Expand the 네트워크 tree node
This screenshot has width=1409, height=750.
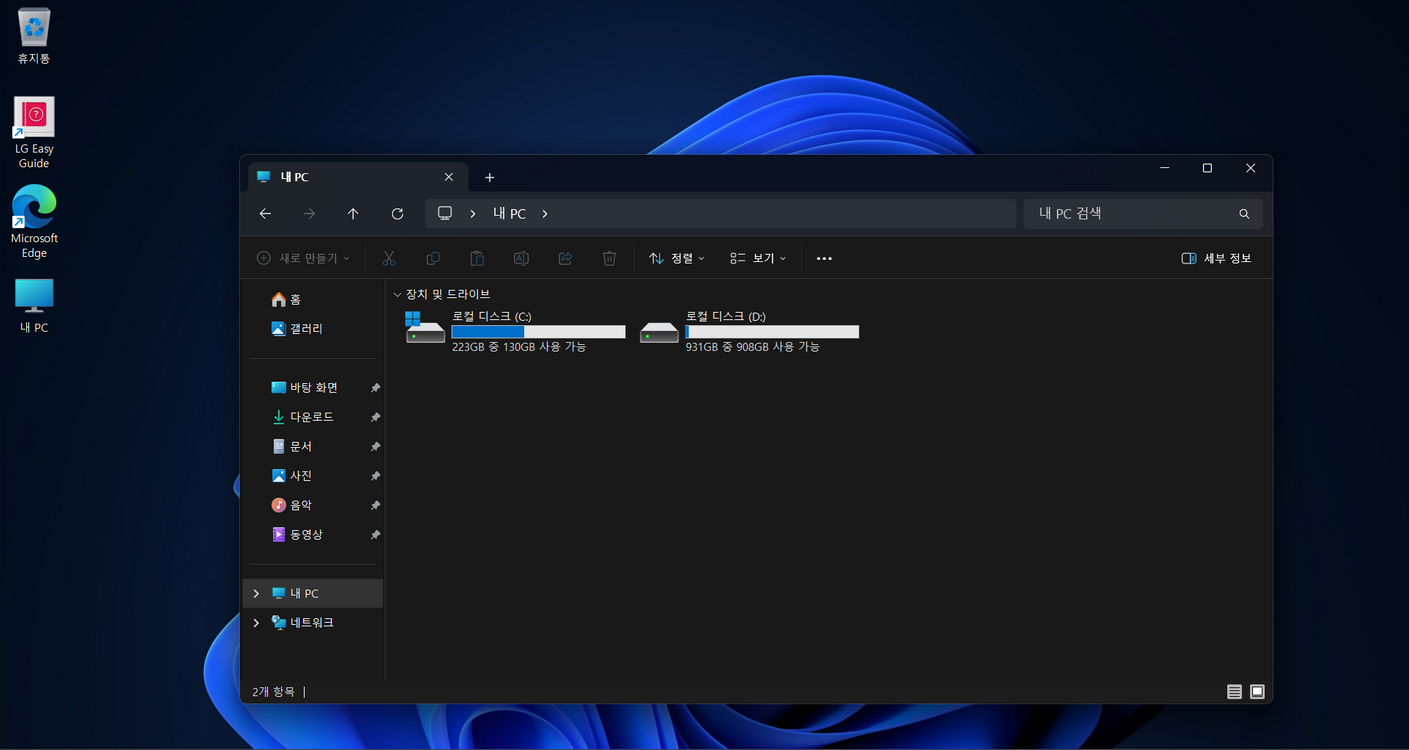(x=256, y=623)
